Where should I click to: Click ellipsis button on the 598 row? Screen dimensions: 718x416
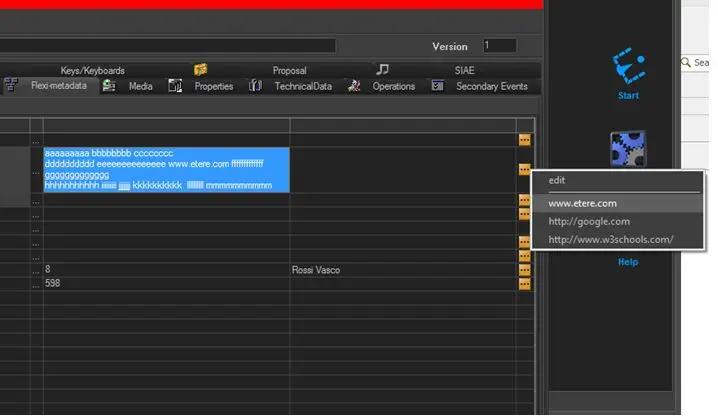(525, 284)
